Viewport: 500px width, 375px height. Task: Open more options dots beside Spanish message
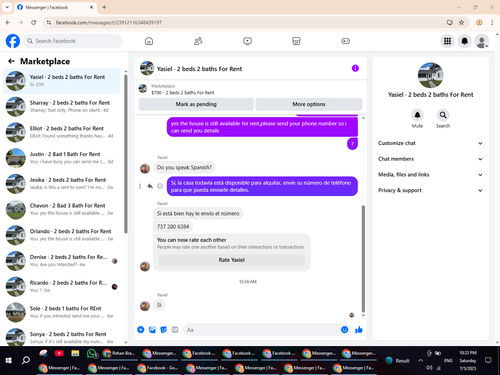(x=140, y=186)
